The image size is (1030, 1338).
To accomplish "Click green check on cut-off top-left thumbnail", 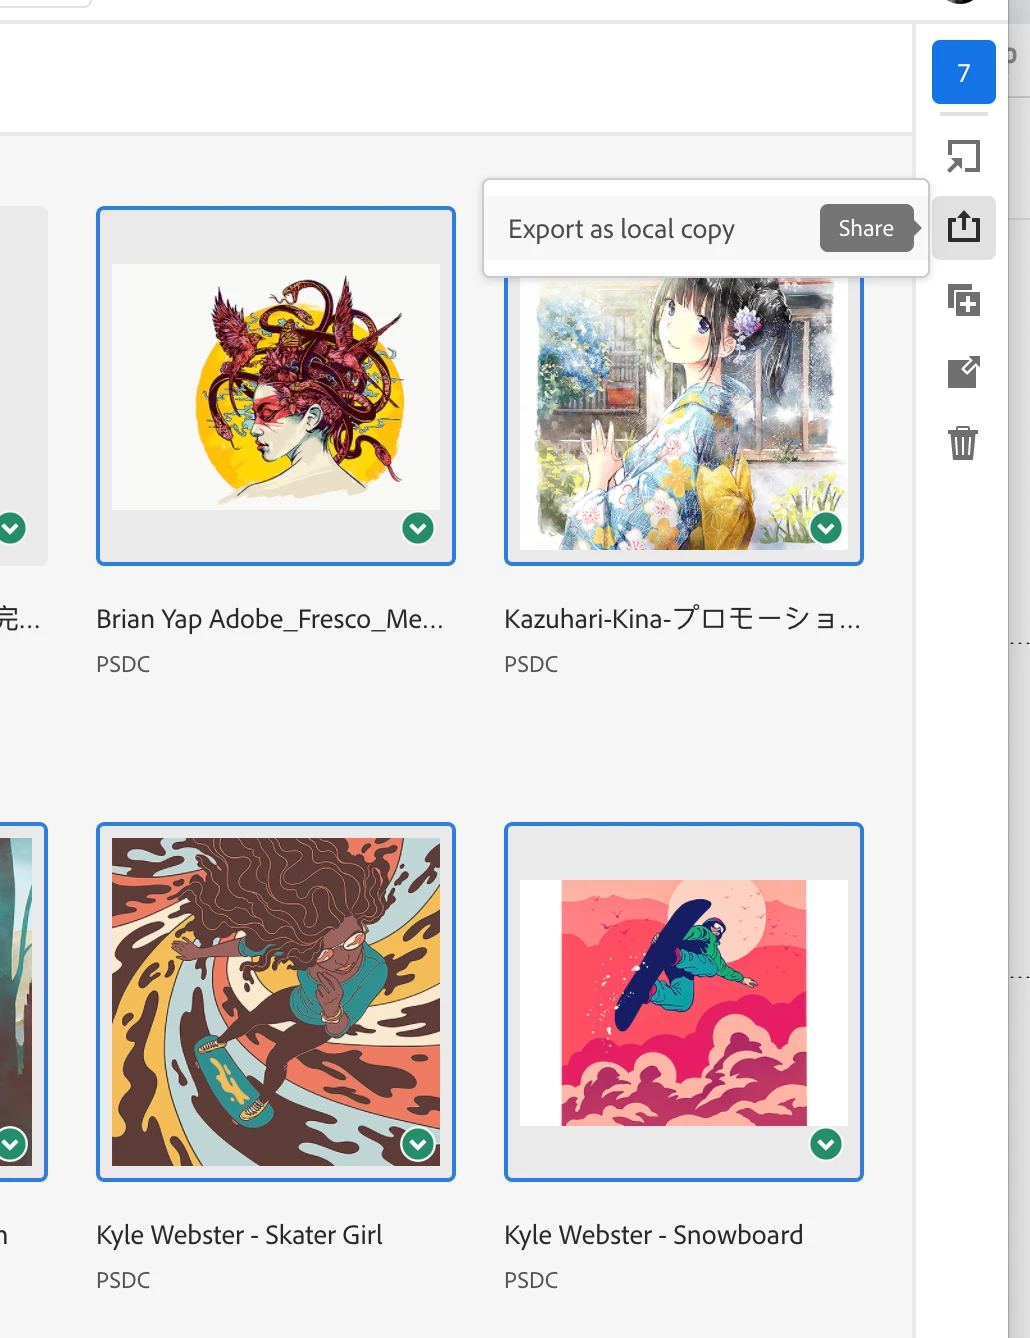I will point(11,528).
